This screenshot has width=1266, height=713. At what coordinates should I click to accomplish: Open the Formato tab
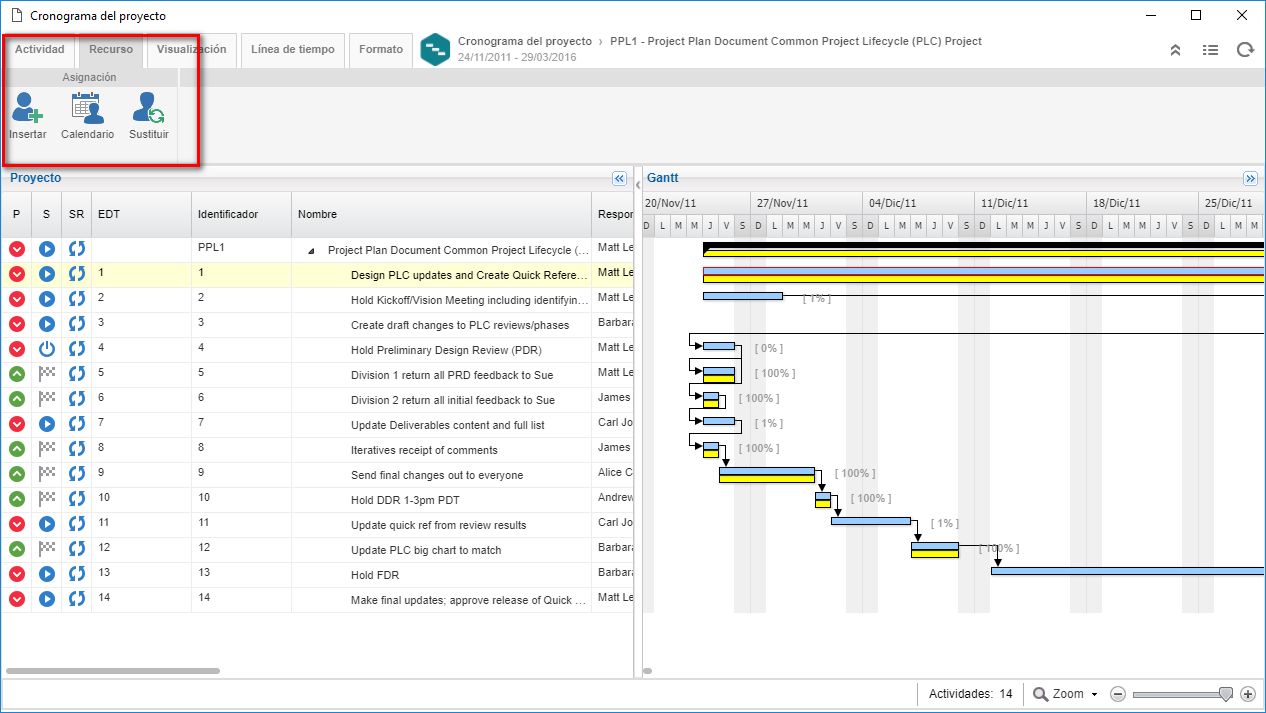(x=381, y=50)
